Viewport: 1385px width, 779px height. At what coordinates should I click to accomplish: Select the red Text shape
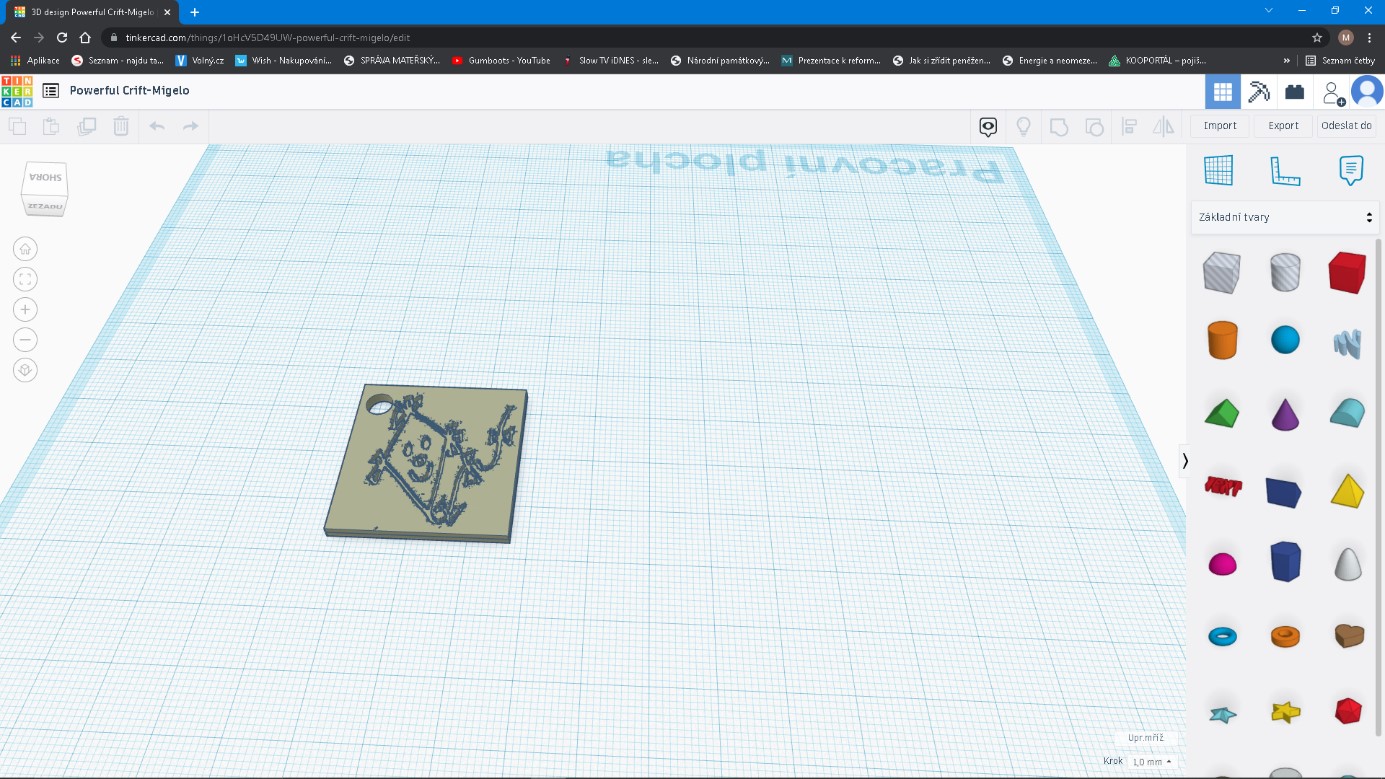[1222, 487]
